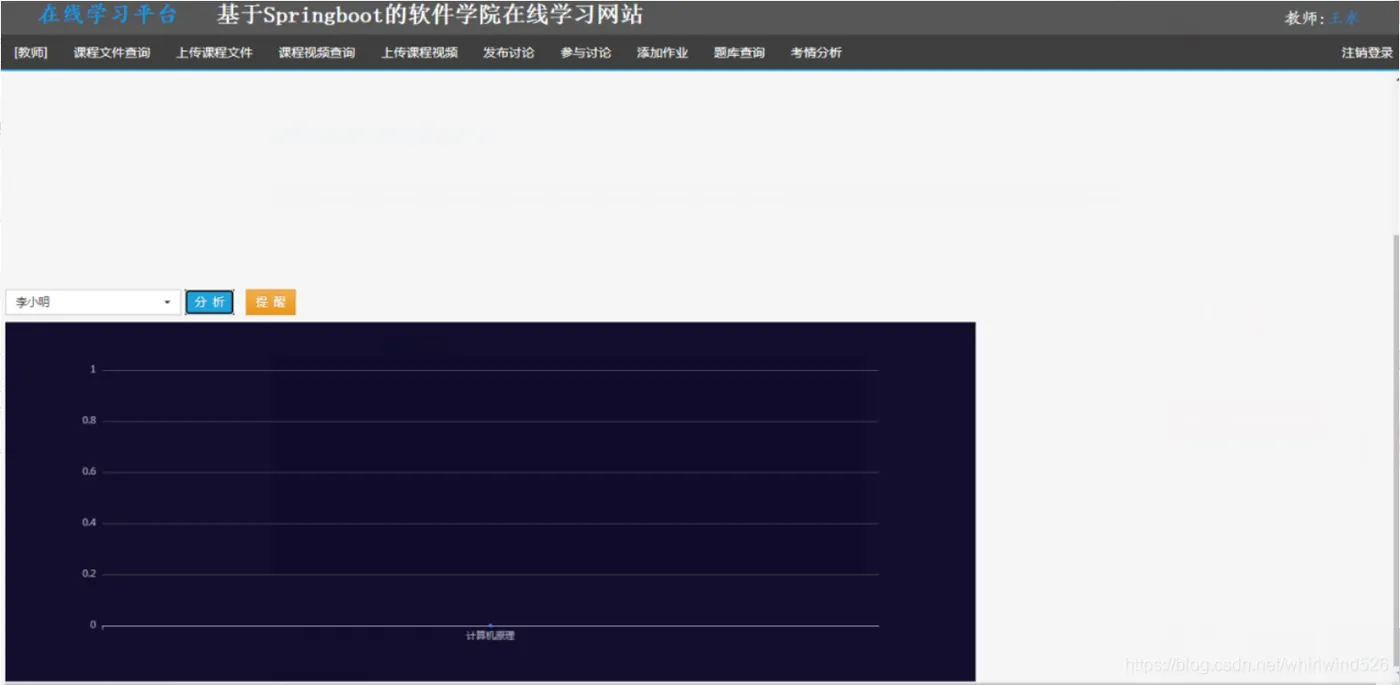1400x685 pixels.
Task: Open the 参与讨论 page
Action: pos(585,53)
